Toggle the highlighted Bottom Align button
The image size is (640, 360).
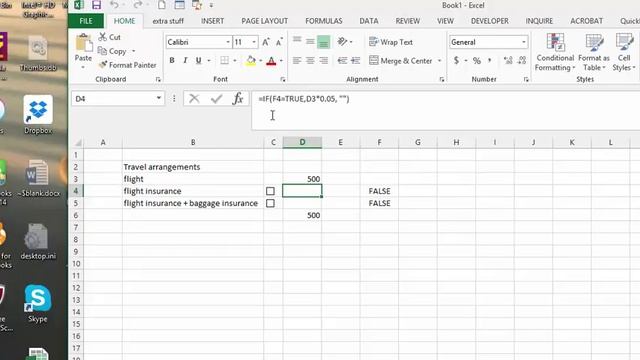click(x=323, y=42)
